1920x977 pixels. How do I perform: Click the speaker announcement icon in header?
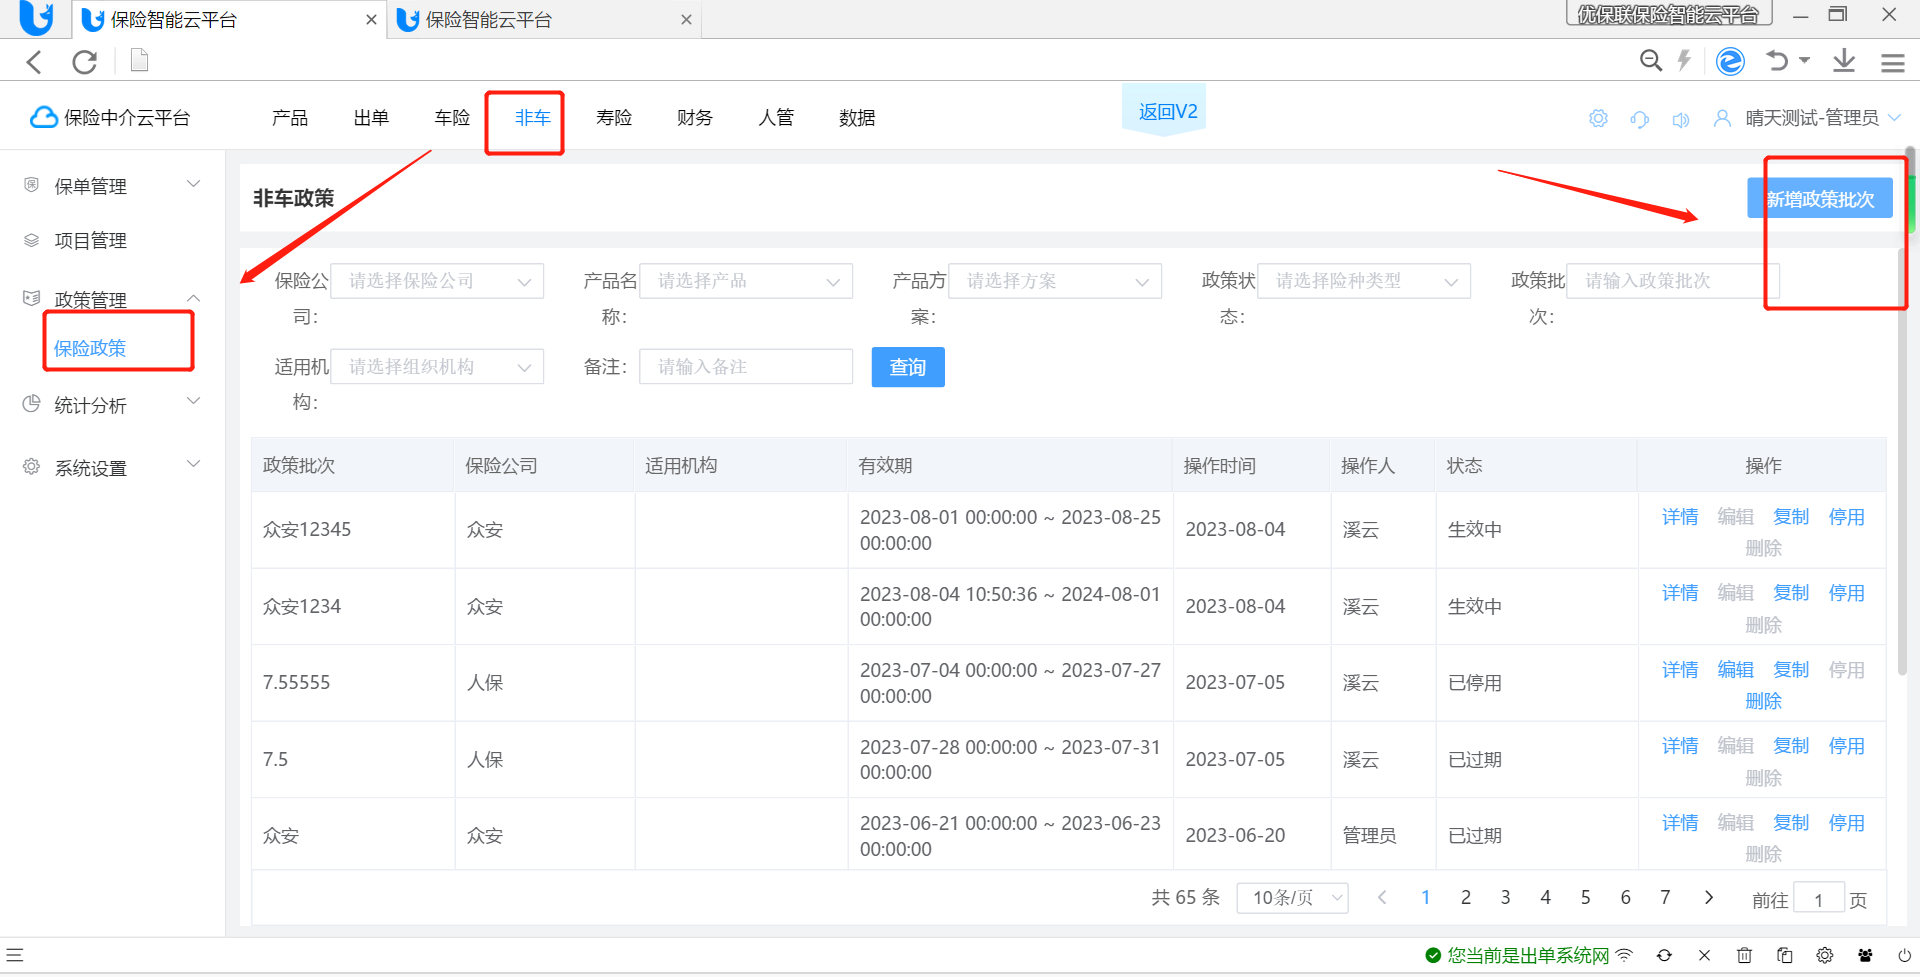click(x=1681, y=119)
